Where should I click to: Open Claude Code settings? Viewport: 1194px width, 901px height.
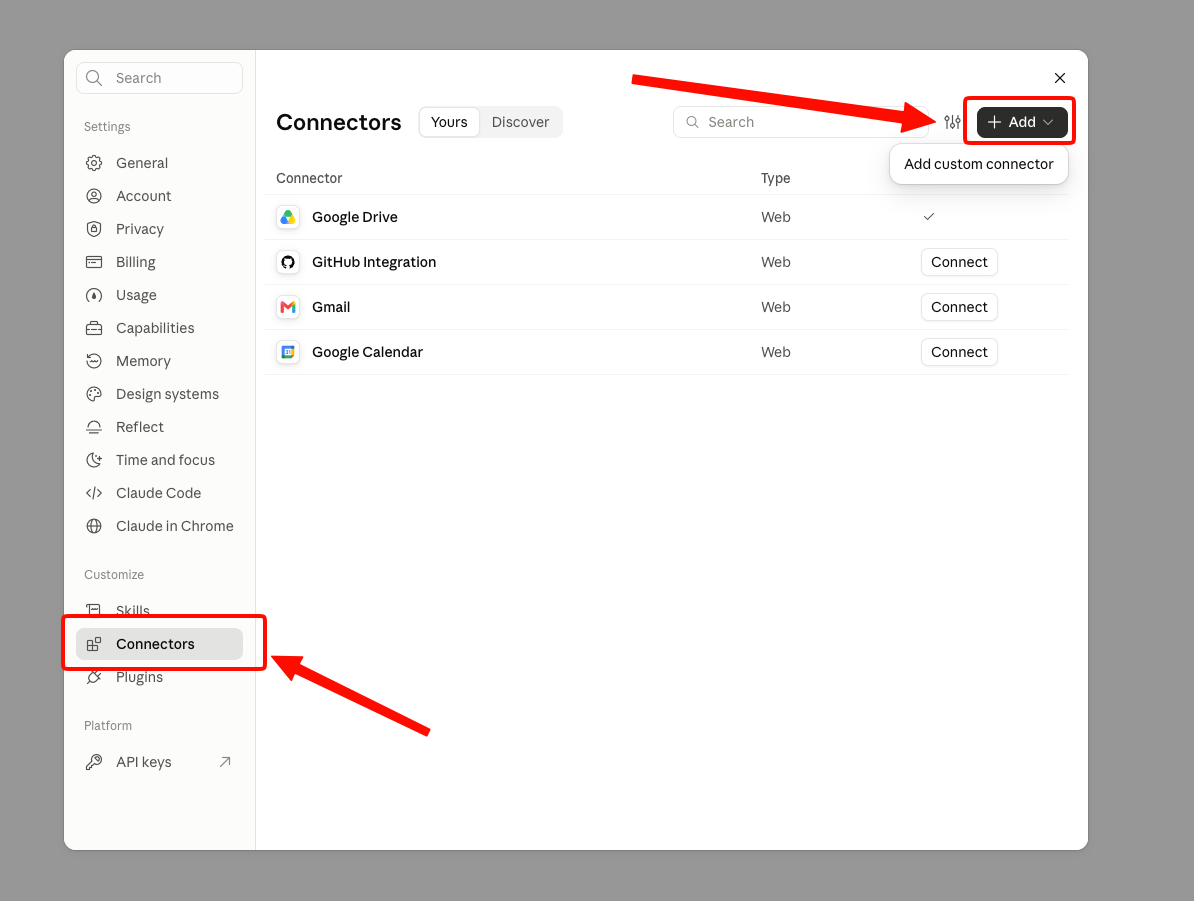click(x=159, y=493)
